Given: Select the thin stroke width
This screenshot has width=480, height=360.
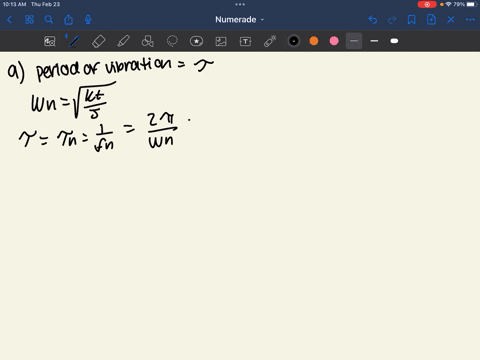Looking at the screenshot, I should point(354,41).
